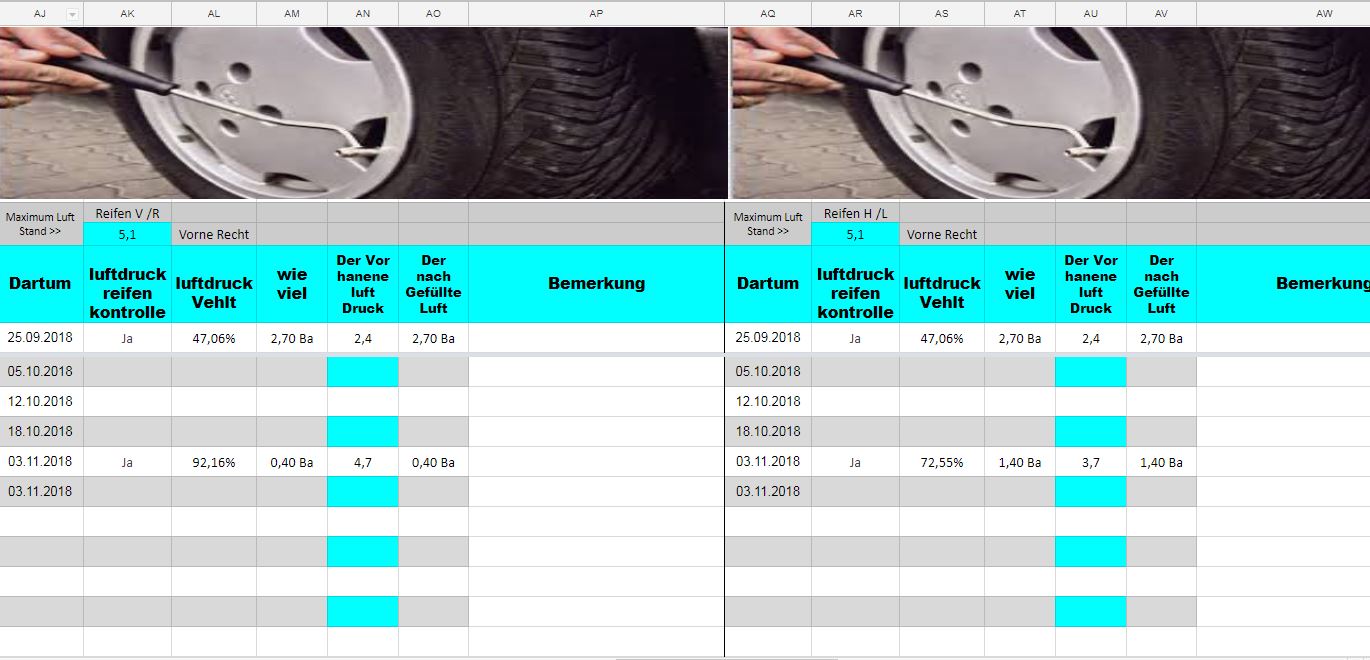Click the 1,40 Ba cell in column AT
1370x660 pixels.
click(x=1020, y=462)
